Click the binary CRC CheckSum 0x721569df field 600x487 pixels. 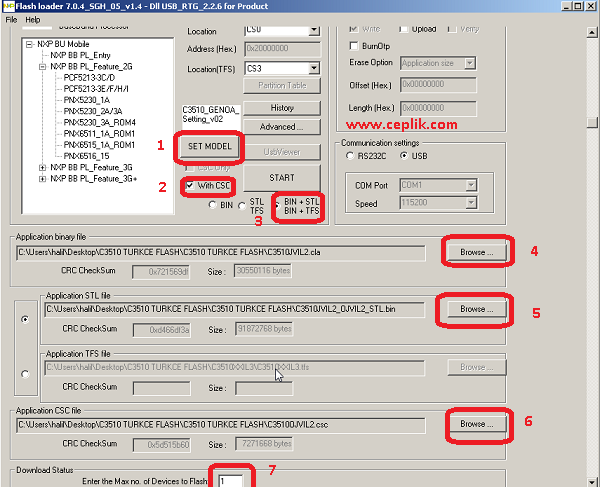[161, 272]
